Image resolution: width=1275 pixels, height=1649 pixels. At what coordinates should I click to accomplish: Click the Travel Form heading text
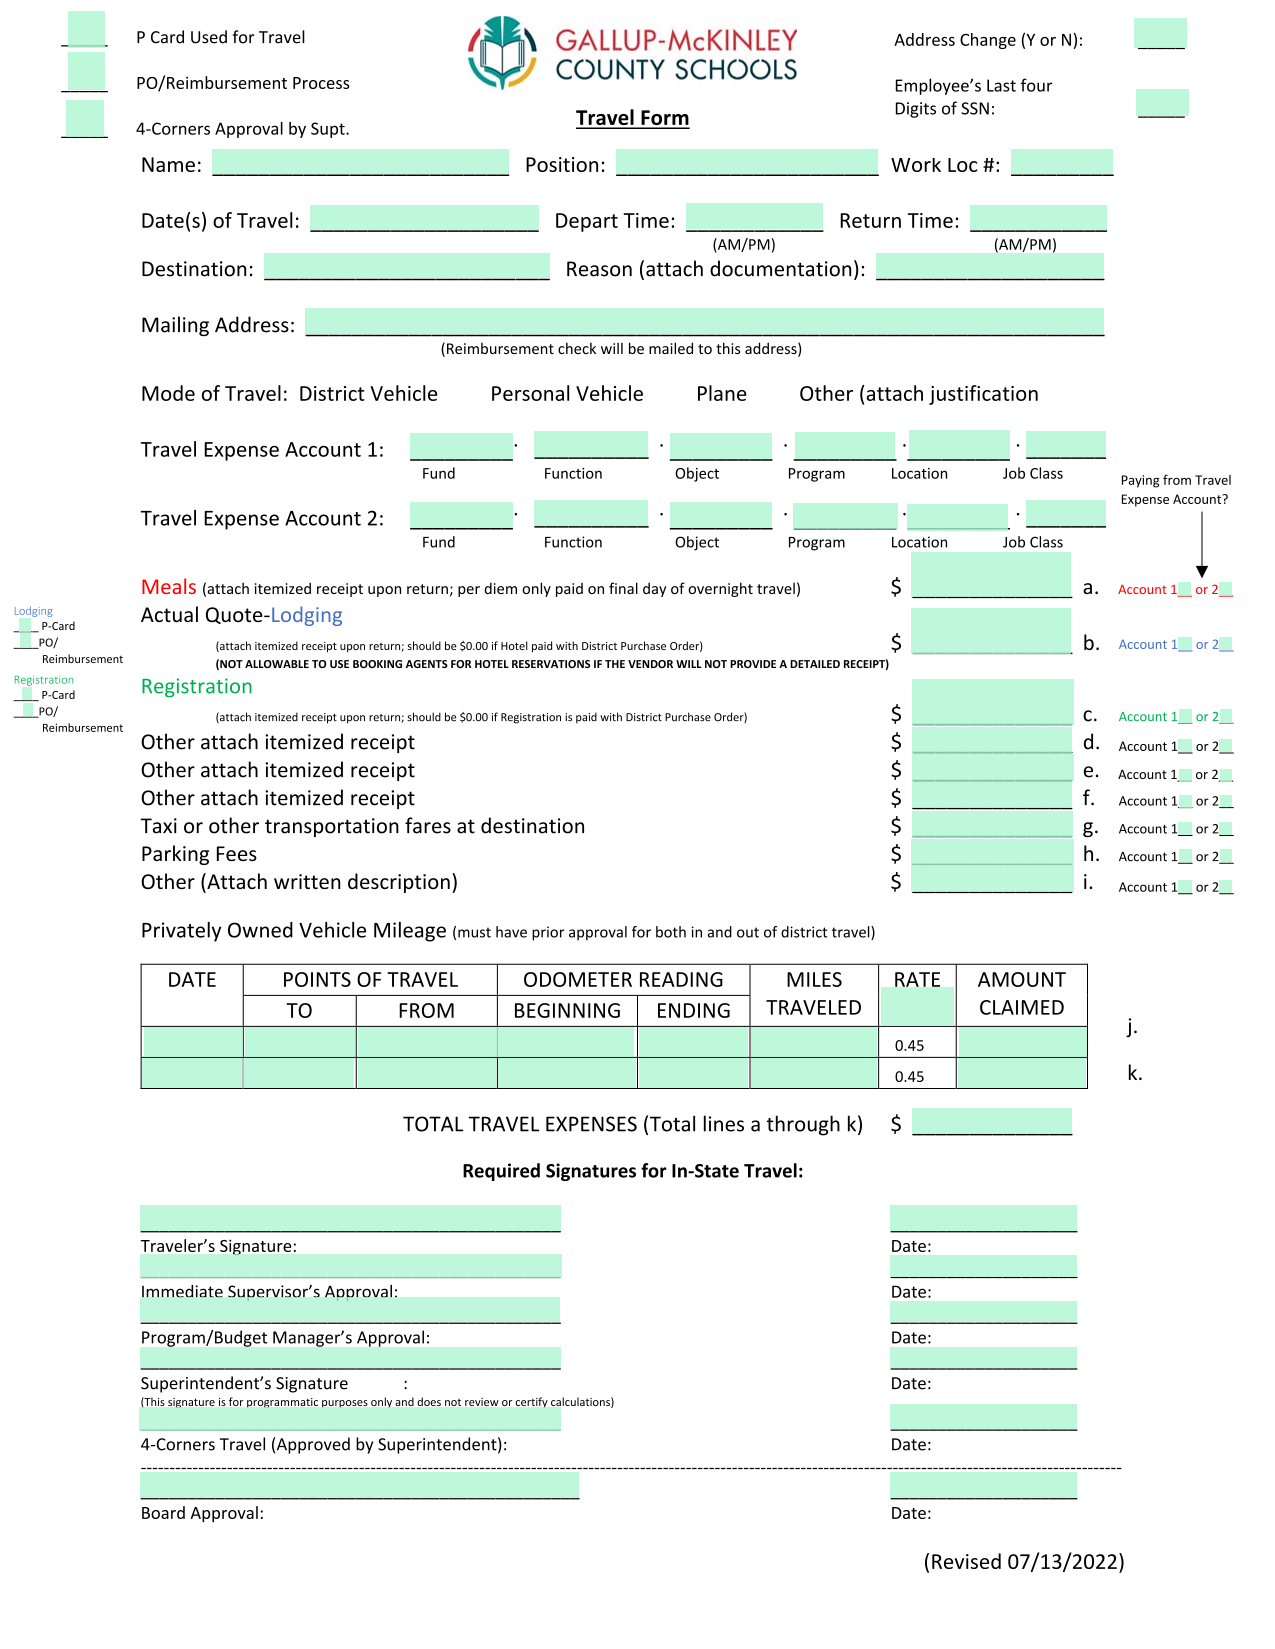pos(632,118)
